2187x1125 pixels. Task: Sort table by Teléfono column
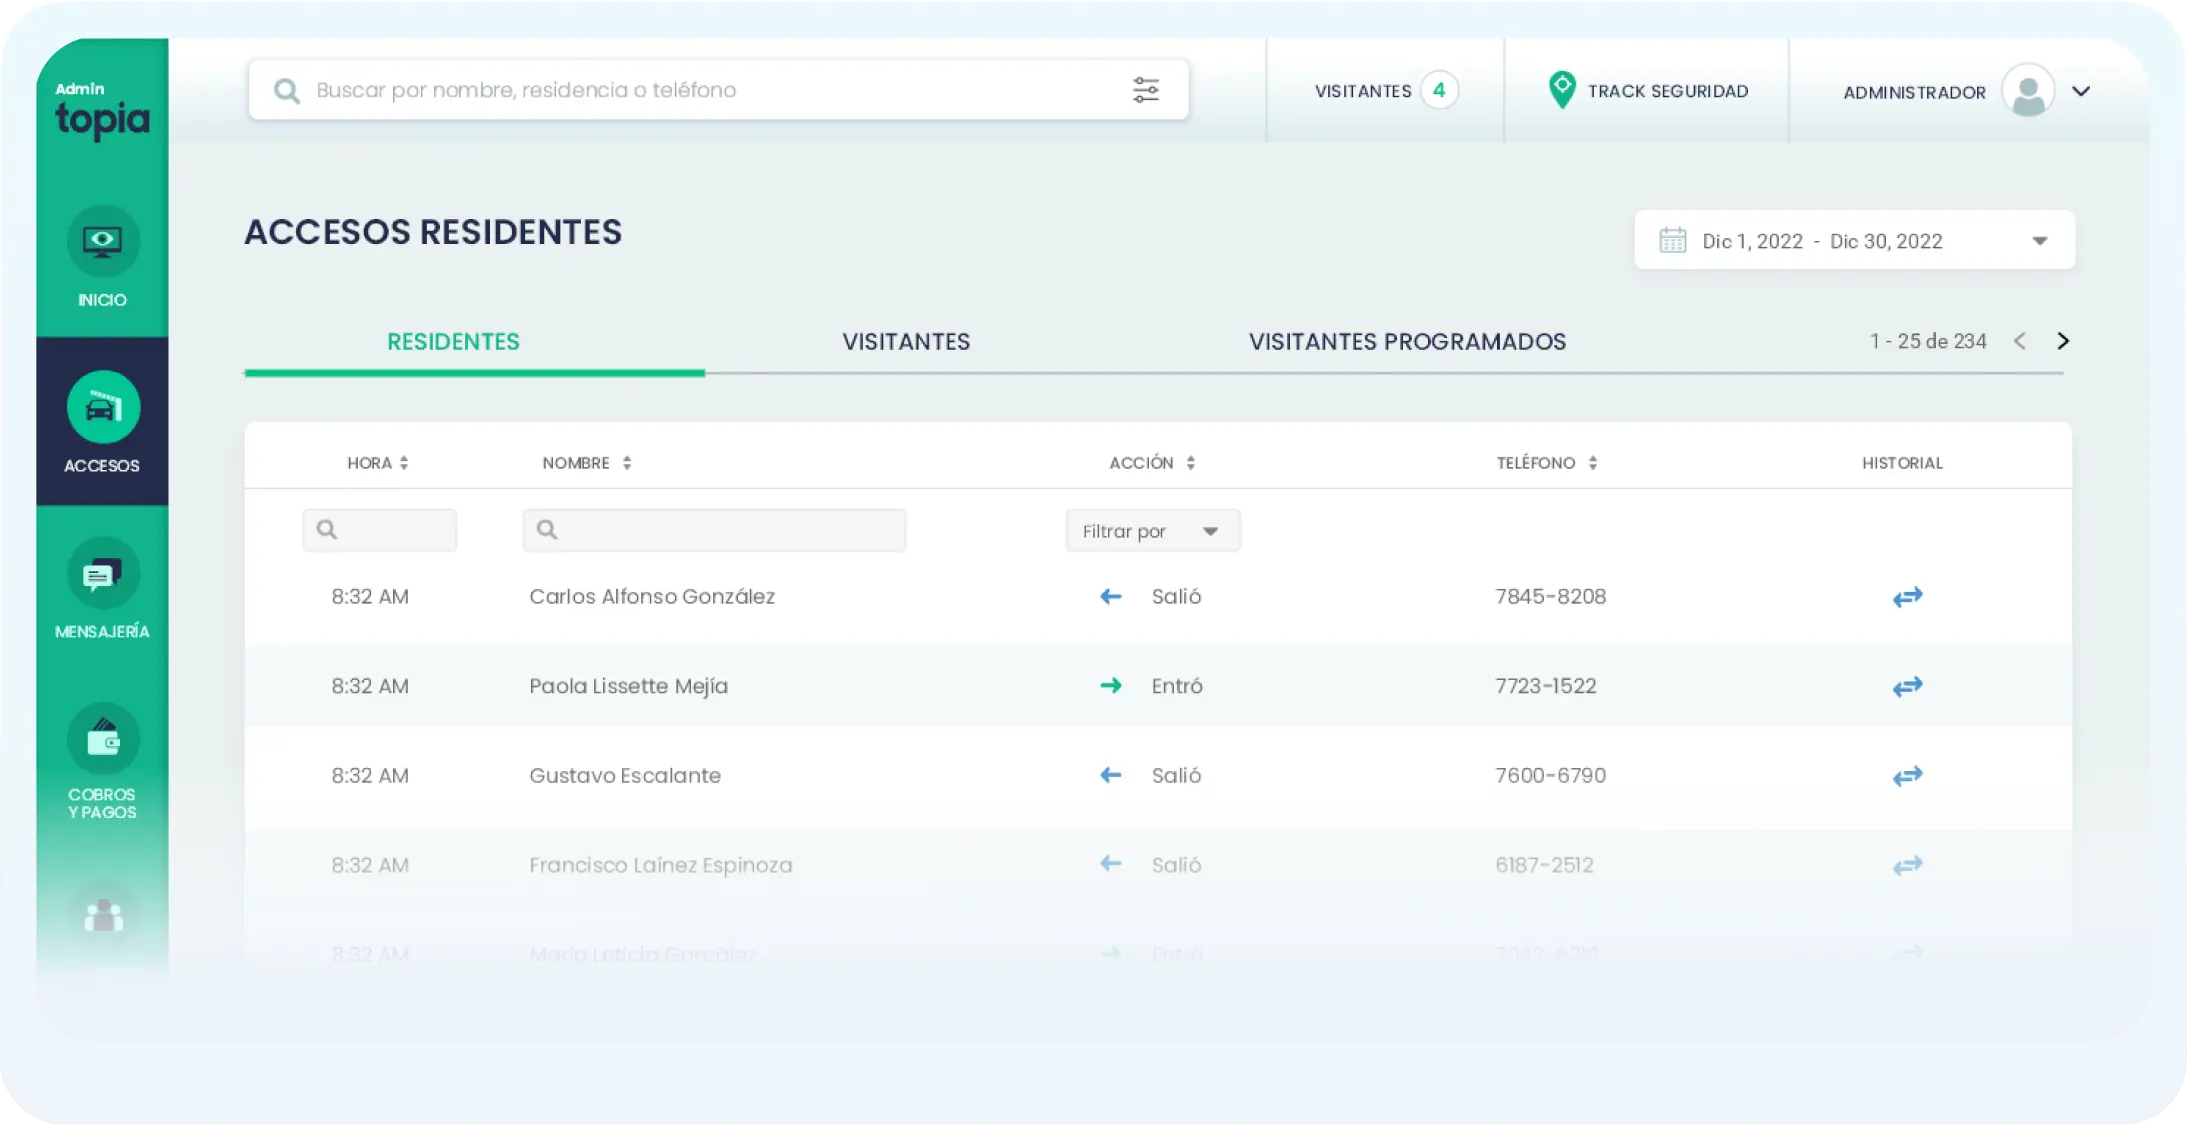click(x=1593, y=463)
